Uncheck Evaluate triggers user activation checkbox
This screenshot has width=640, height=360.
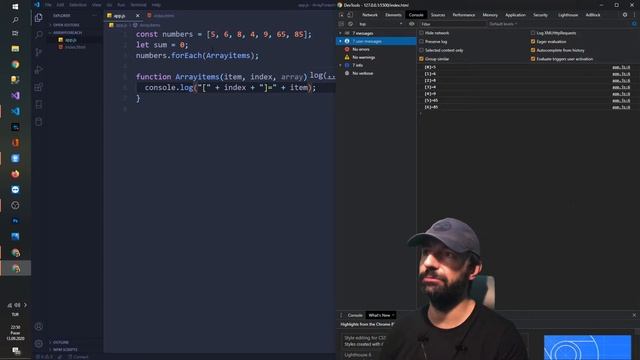pyautogui.click(x=533, y=59)
